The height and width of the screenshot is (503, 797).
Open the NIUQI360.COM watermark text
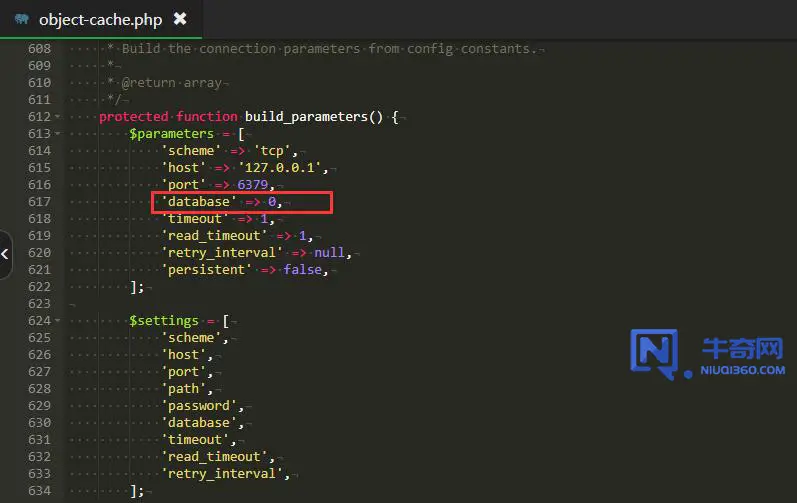[744, 370]
